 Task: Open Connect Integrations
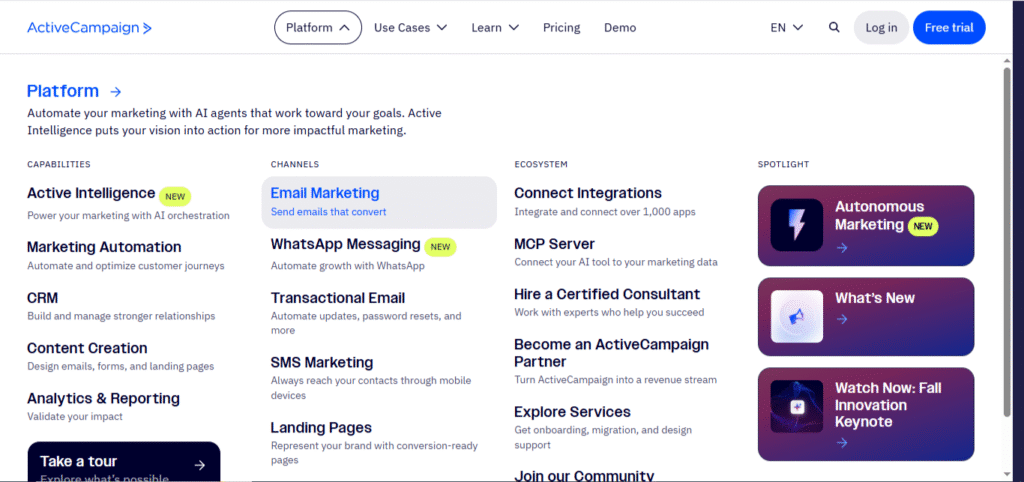pos(588,193)
